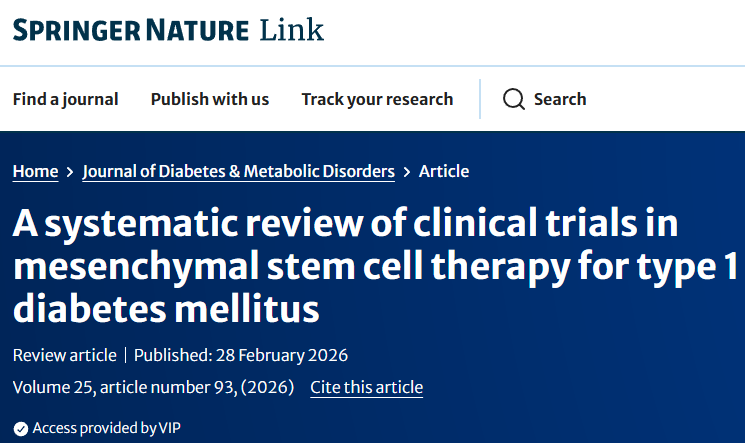745x443 pixels.
Task: Click Access provided by VIP text
Action: tap(106, 428)
